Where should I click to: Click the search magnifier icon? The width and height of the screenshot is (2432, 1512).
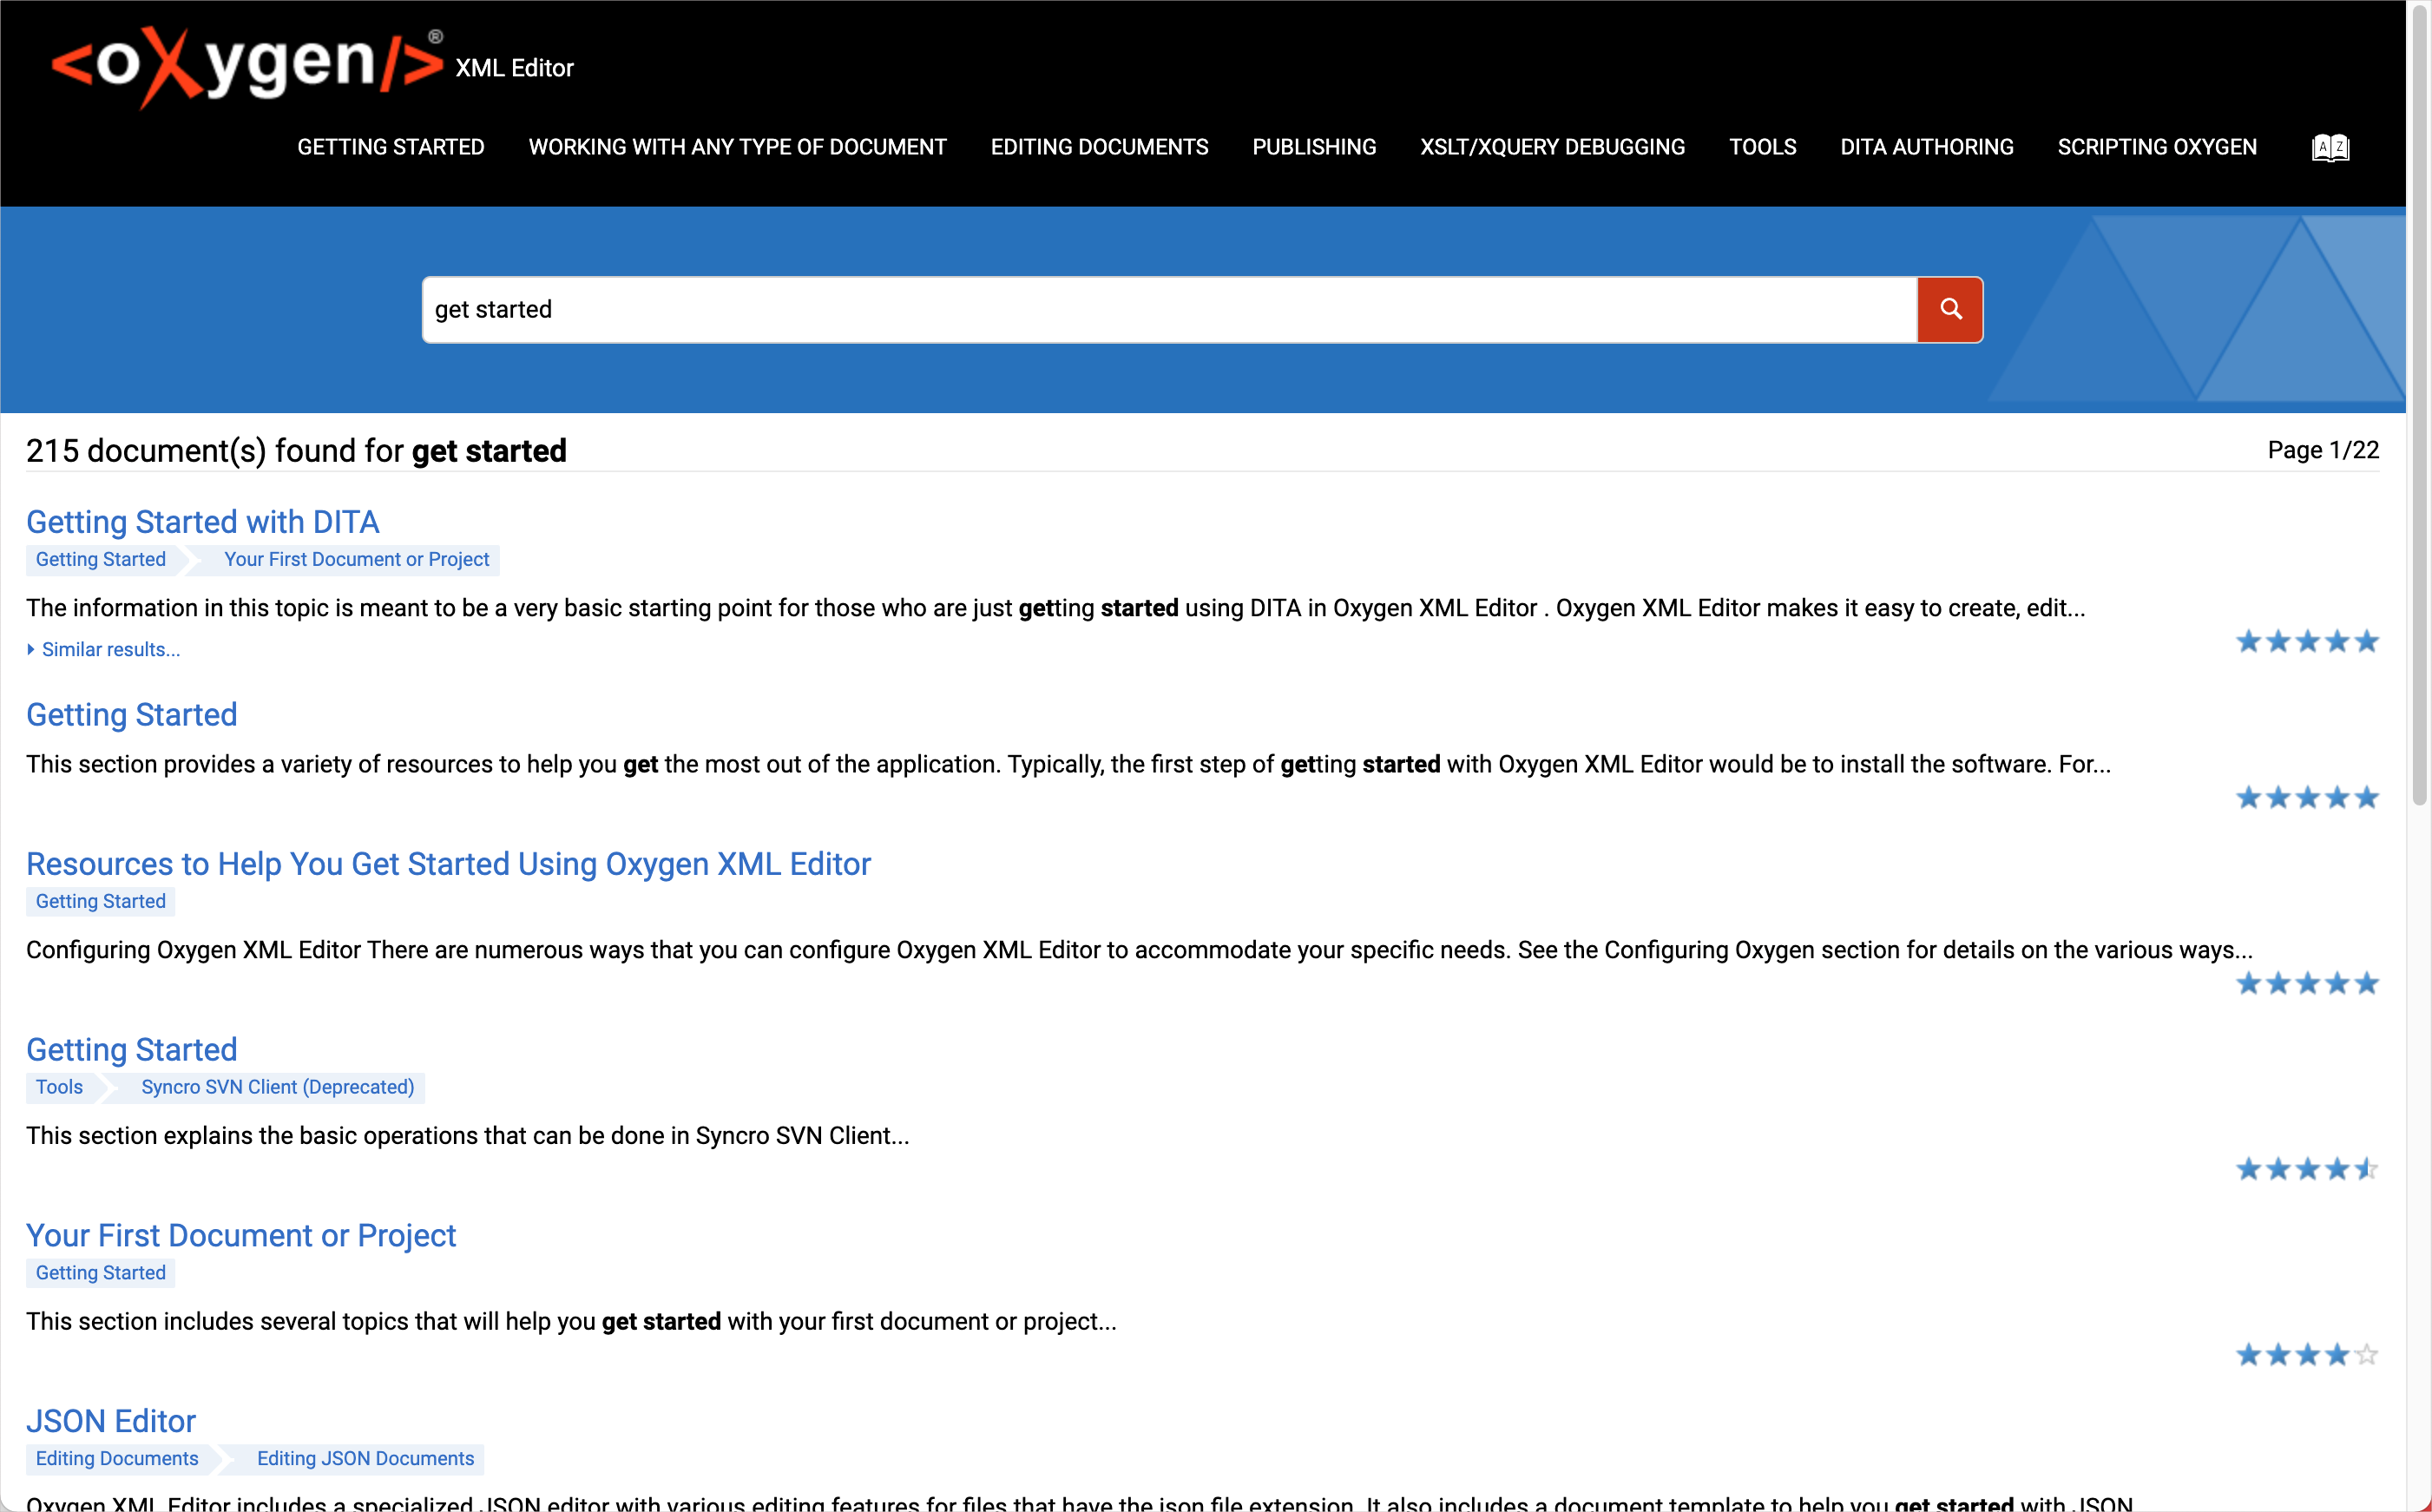(1949, 308)
